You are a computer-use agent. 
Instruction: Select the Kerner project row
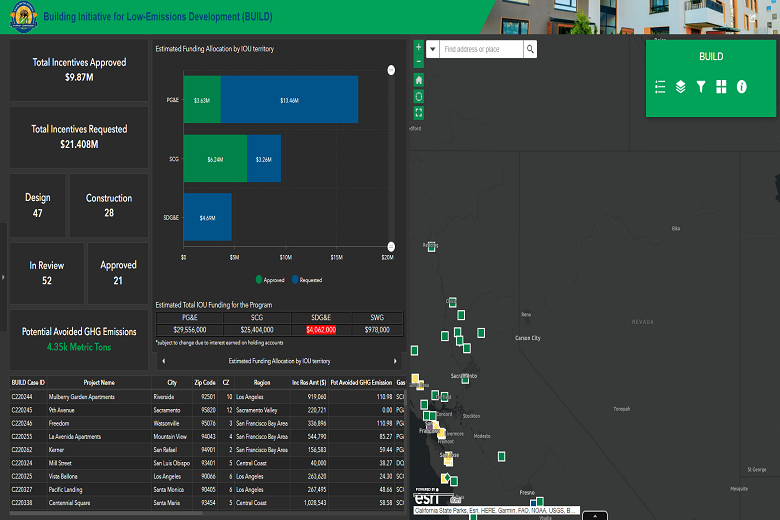pos(207,450)
